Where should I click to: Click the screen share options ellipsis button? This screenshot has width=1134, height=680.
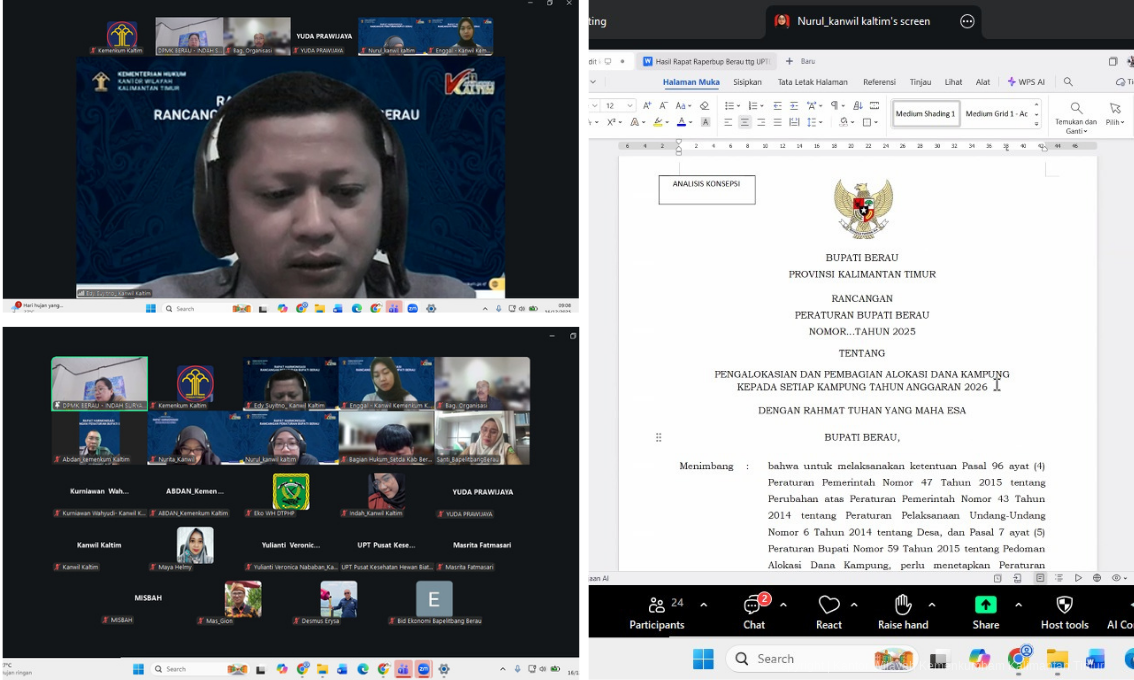pyautogui.click(x=967, y=21)
